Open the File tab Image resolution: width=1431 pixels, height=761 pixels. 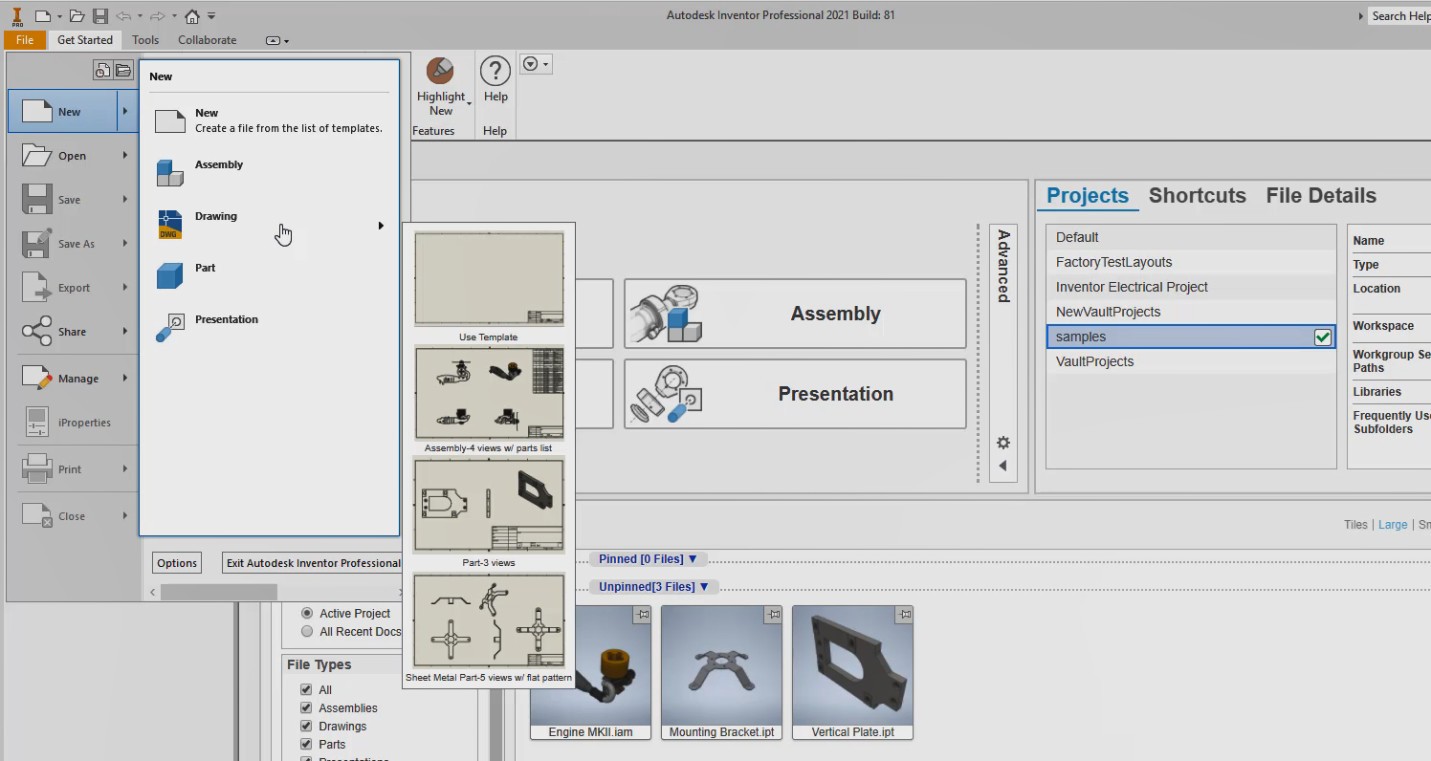(24, 40)
